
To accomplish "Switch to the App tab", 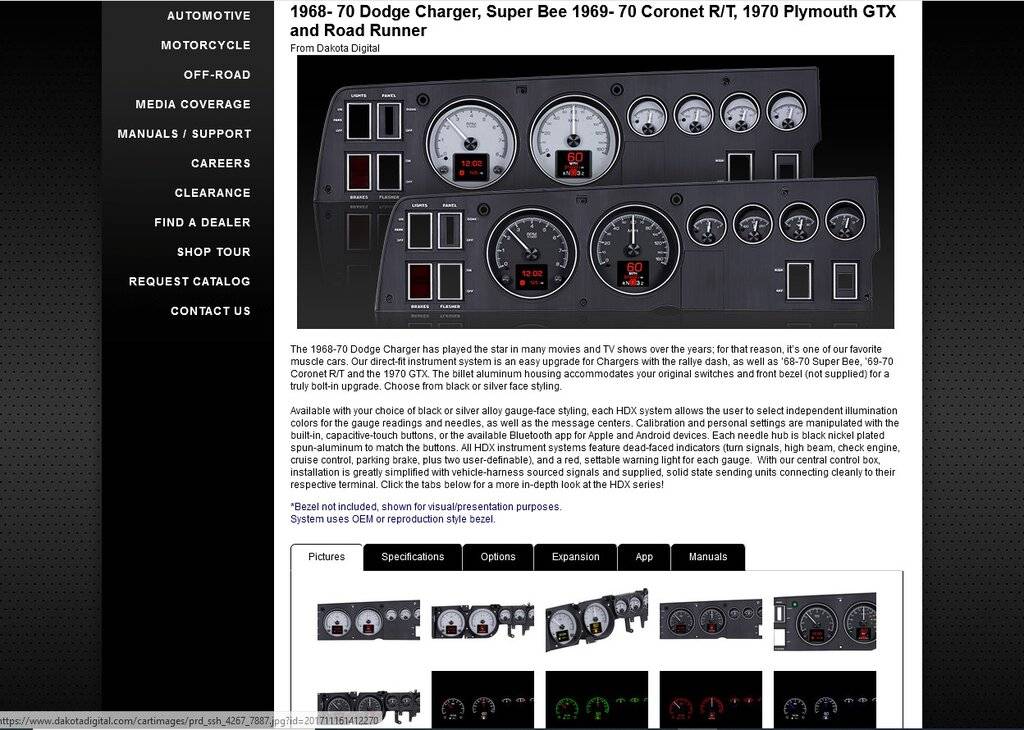I will [x=644, y=557].
